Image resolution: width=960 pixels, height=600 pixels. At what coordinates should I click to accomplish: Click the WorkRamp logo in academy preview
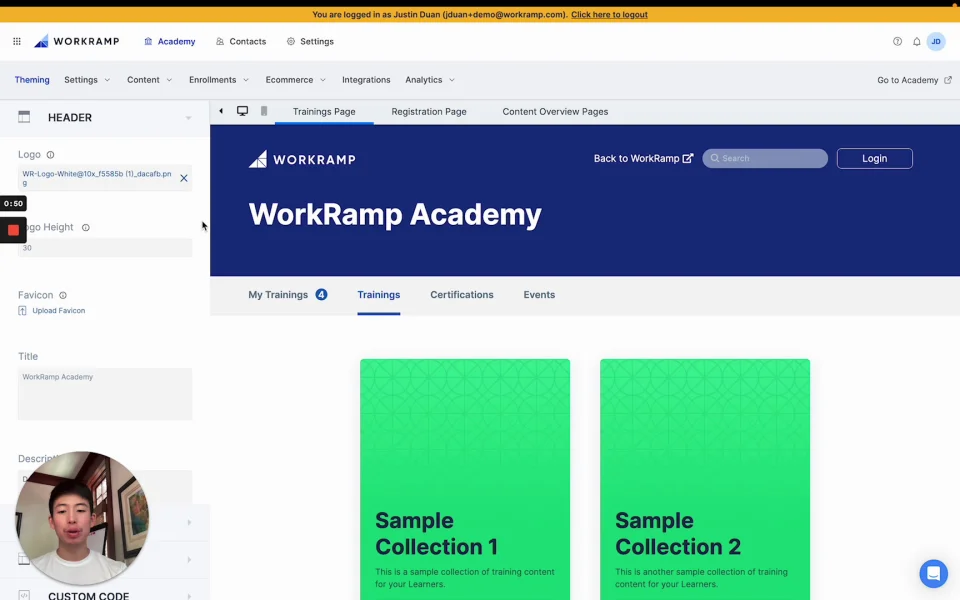302,159
